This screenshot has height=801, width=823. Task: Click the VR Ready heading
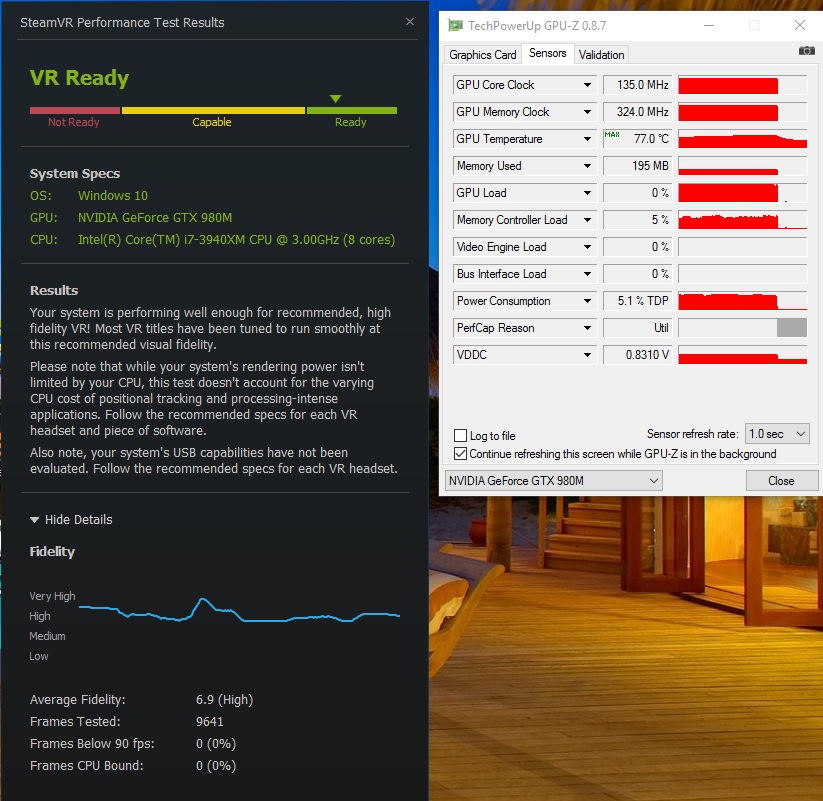pyautogui.click(x=79, y=78)
